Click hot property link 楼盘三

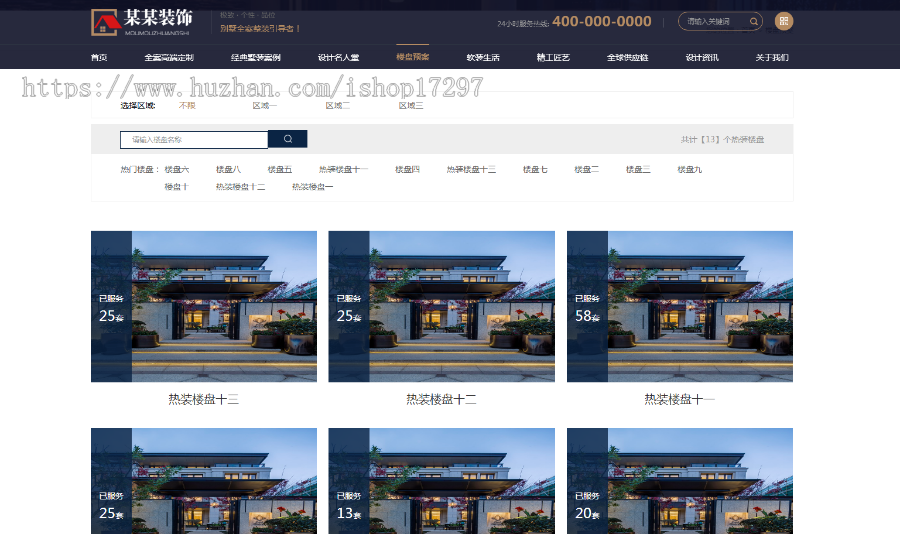(638, 169)
